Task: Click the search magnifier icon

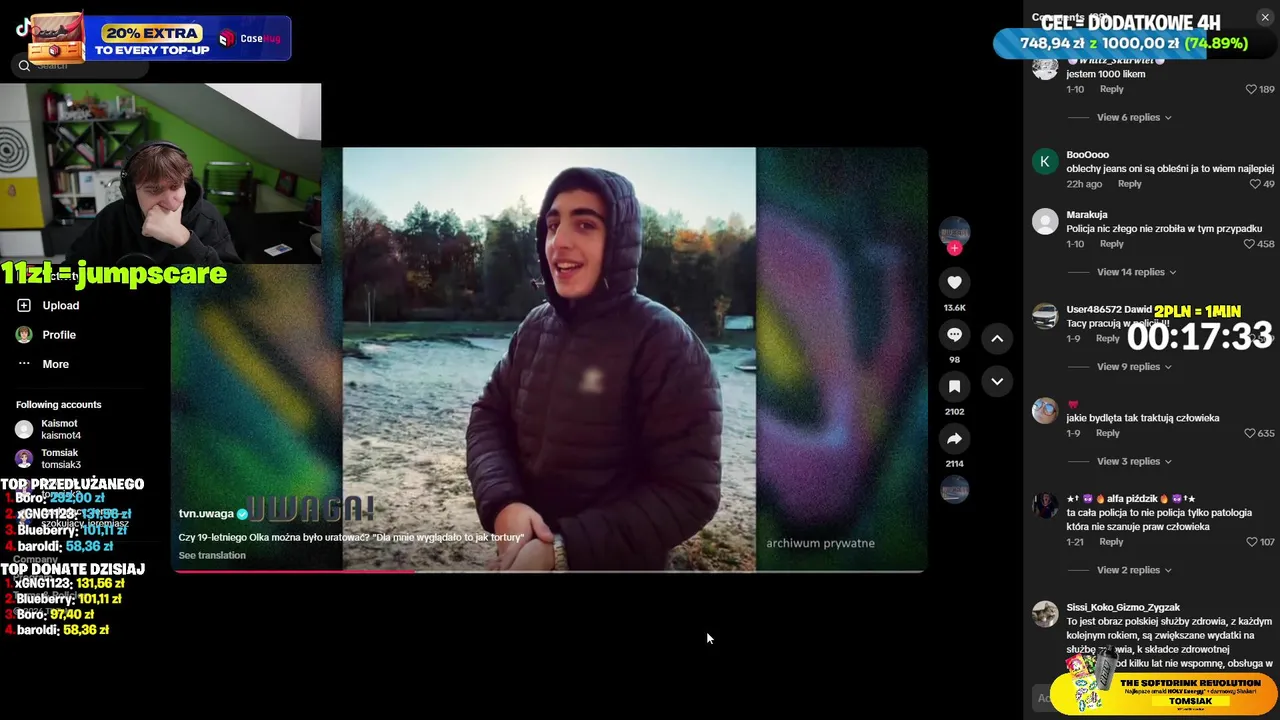Action: tap(24, 66)
